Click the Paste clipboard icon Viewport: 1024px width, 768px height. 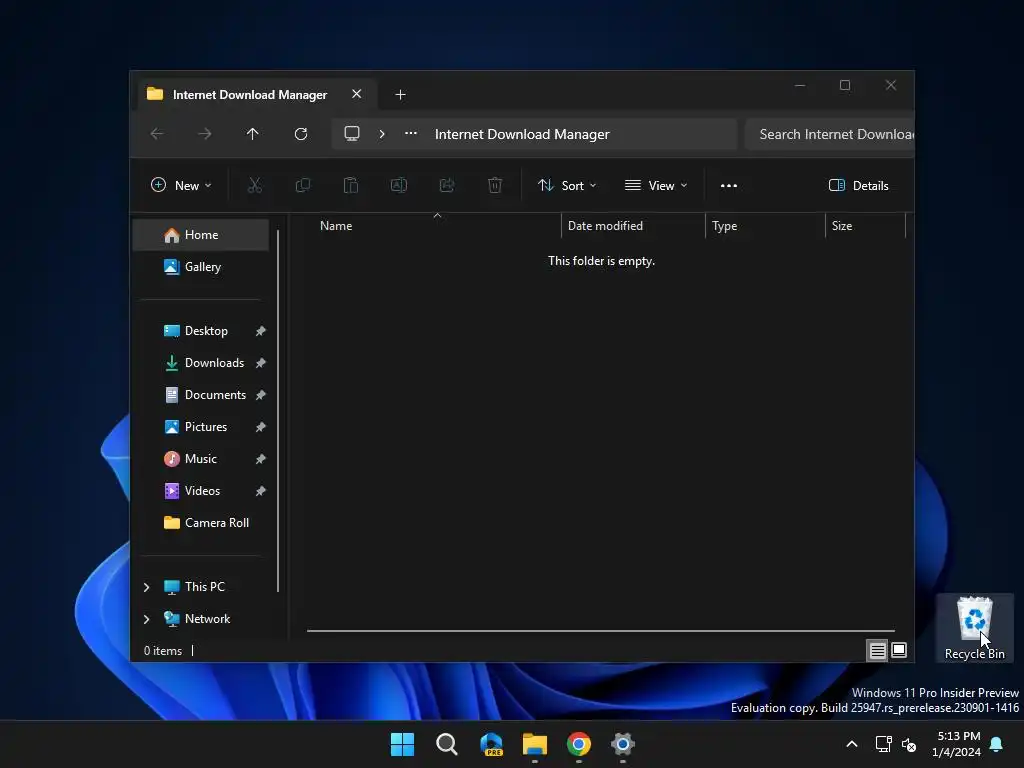[x=351, y=185]
